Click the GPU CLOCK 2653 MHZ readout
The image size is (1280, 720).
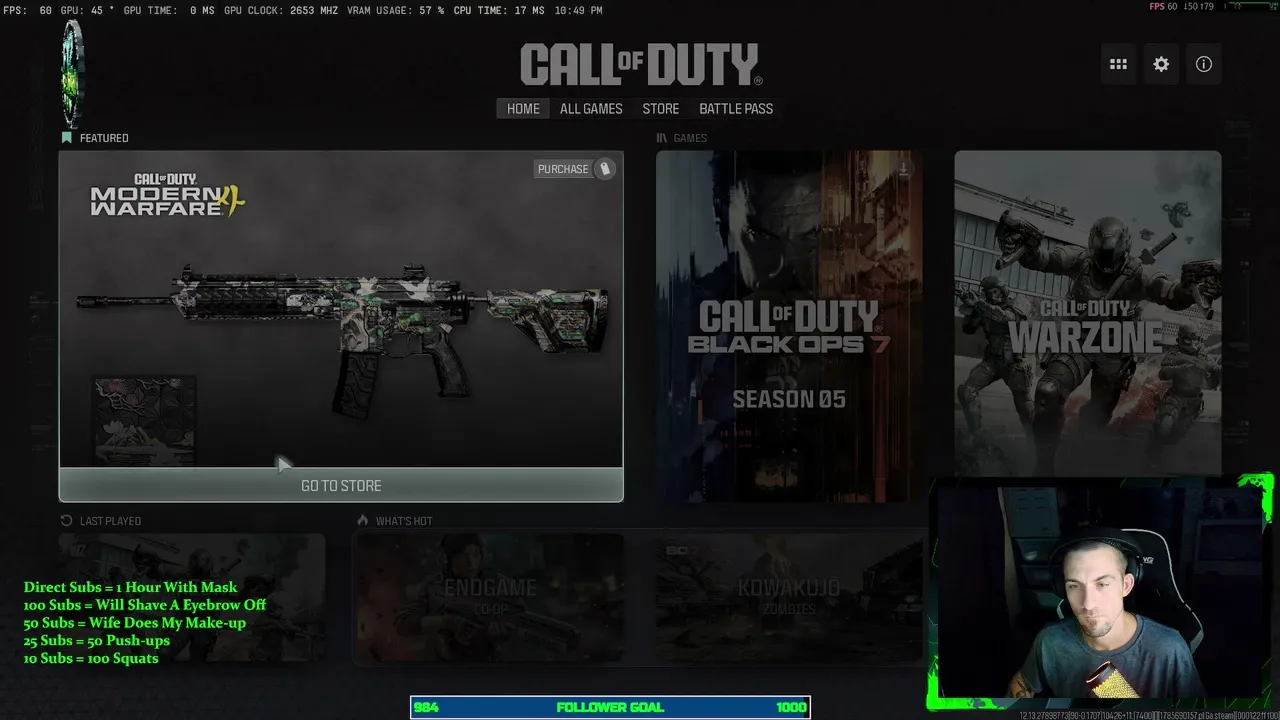(281, 10)
